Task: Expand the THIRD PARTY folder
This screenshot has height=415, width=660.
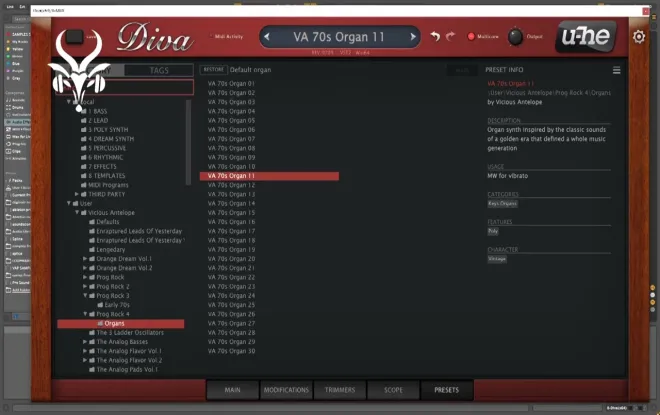Action: 77,194
